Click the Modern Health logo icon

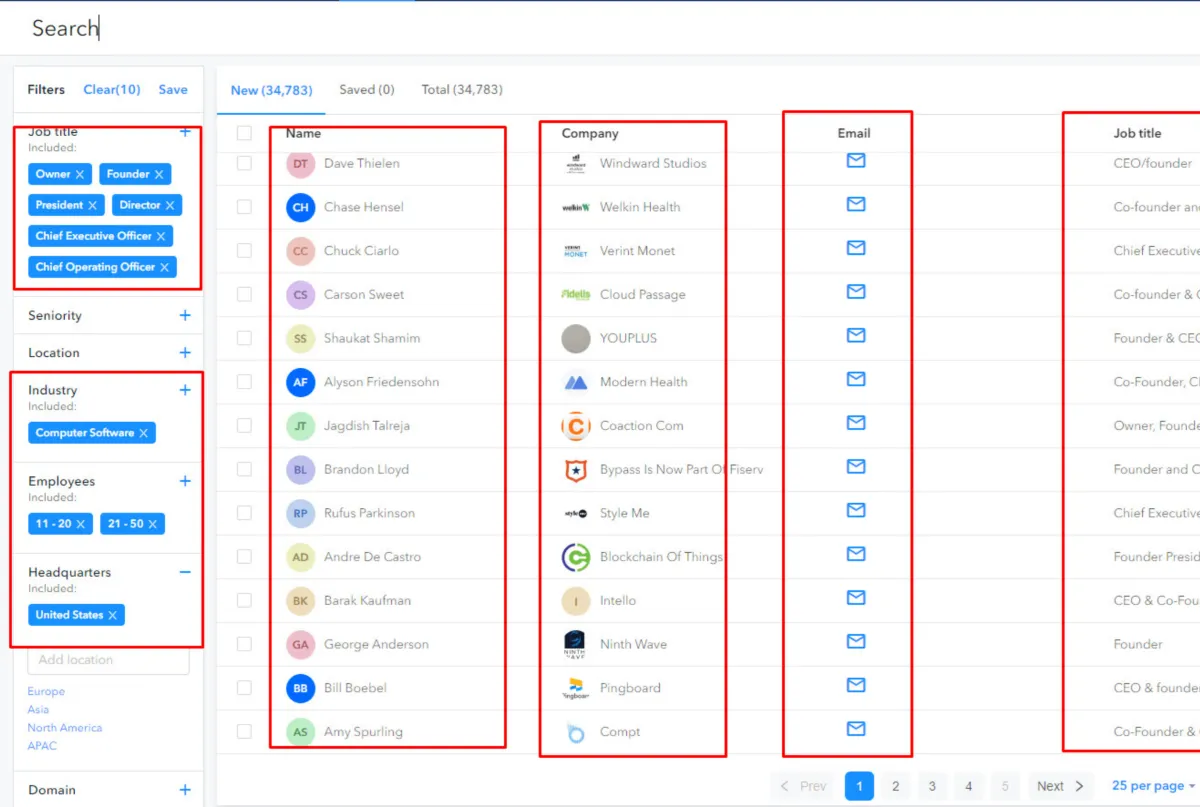click(576, 382)
